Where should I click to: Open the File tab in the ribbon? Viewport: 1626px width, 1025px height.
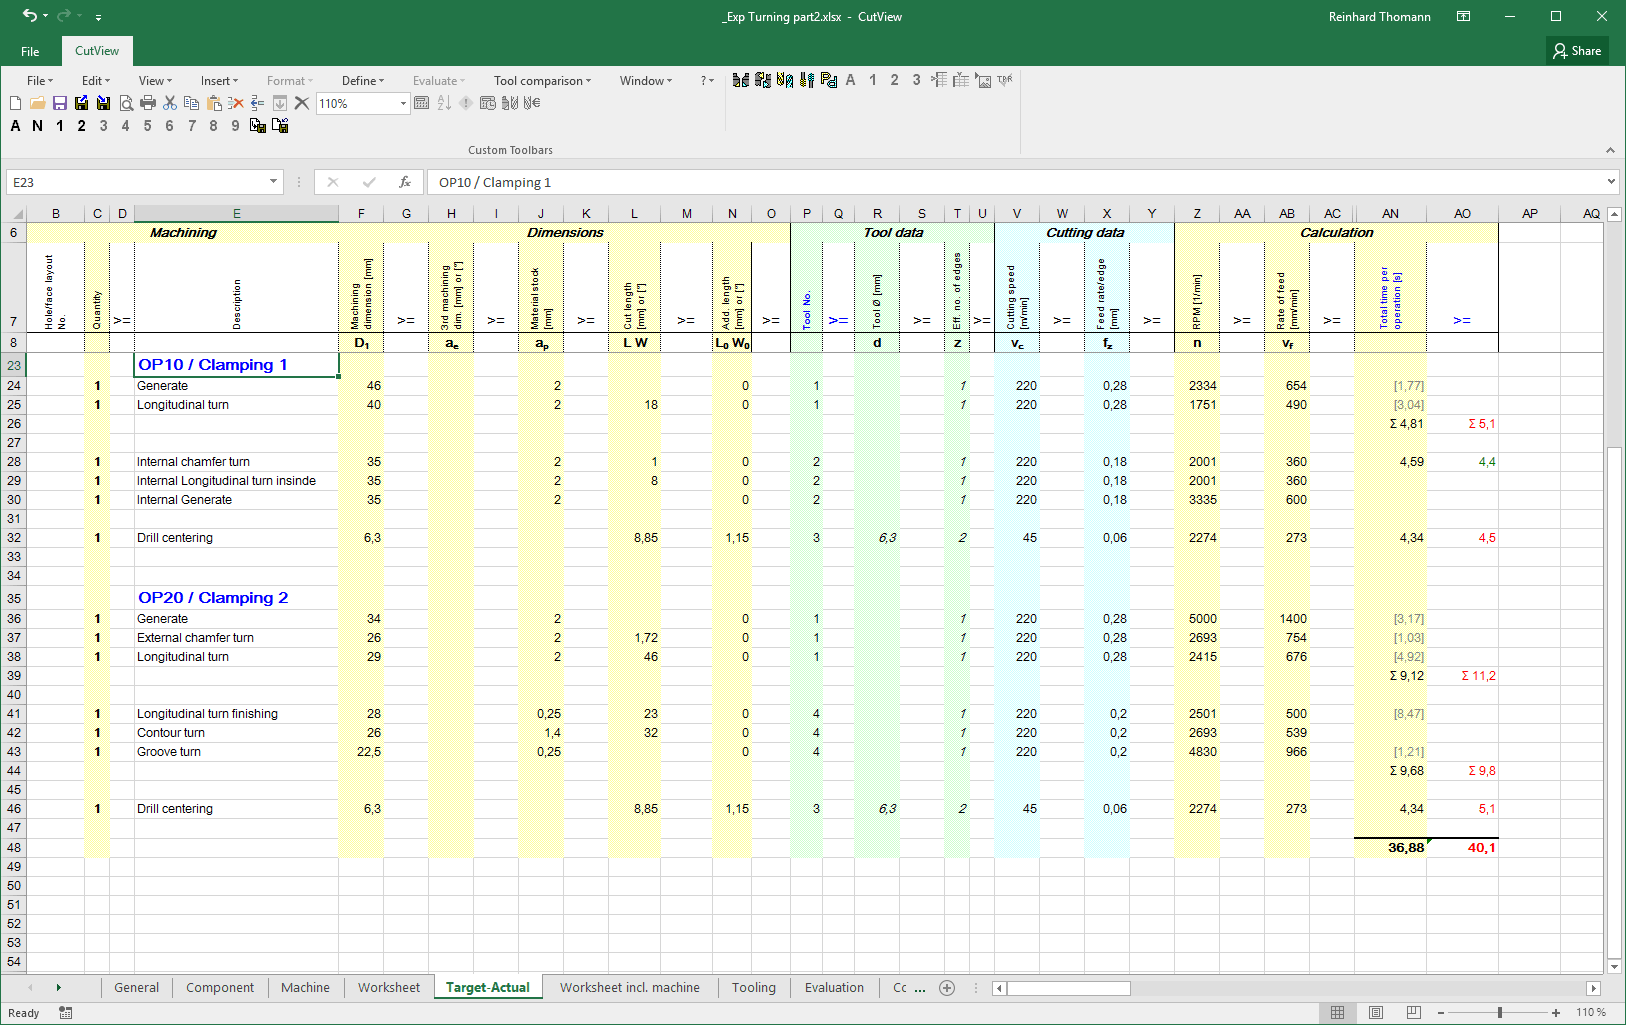coord(30,51)
